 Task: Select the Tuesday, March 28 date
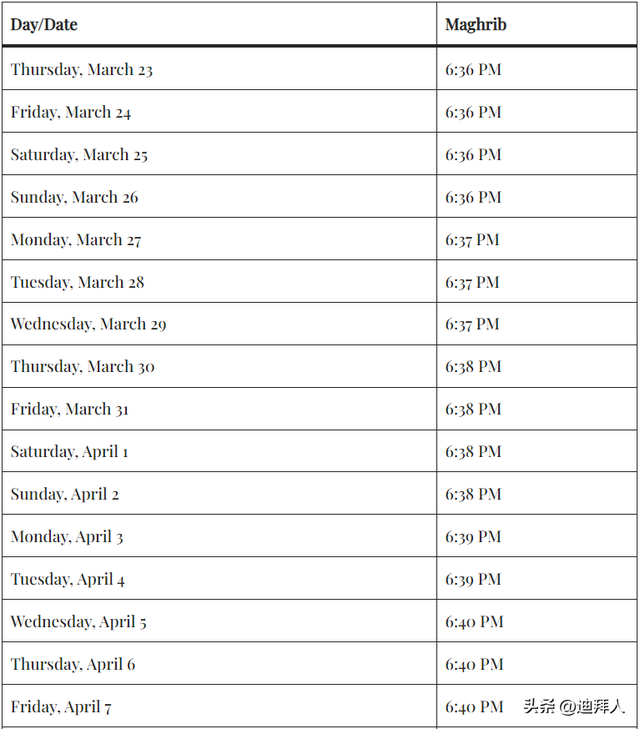[77, 282]
